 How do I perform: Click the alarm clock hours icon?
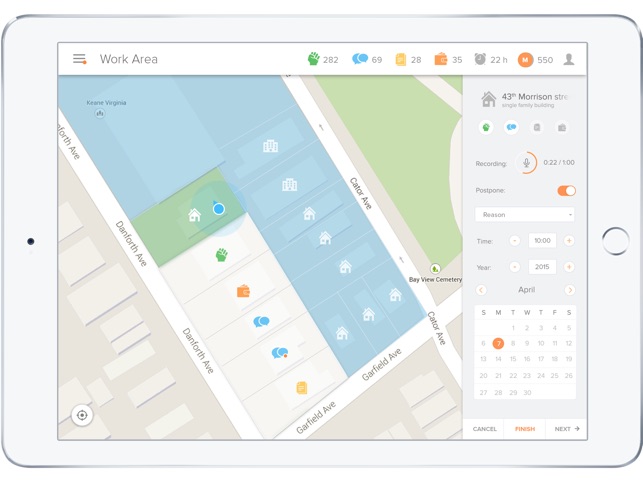click(480, 59)
